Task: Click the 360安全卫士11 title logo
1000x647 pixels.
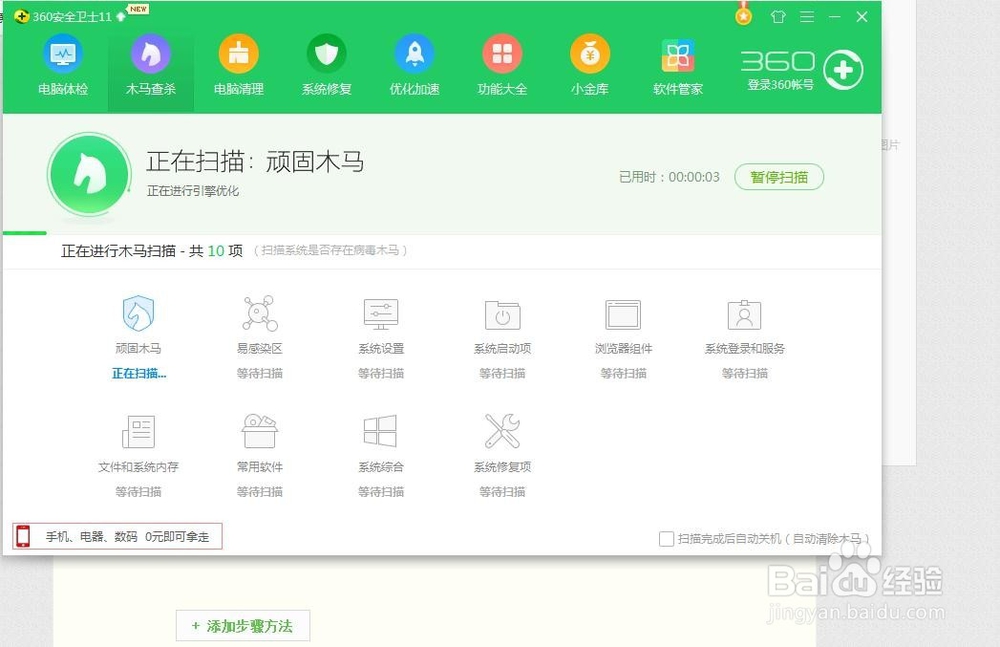Action: tap(22, 17)
